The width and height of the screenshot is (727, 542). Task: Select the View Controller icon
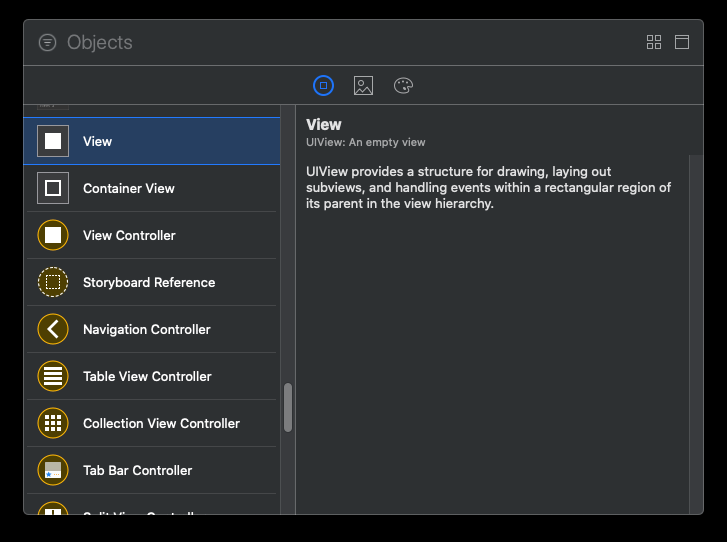53,235
